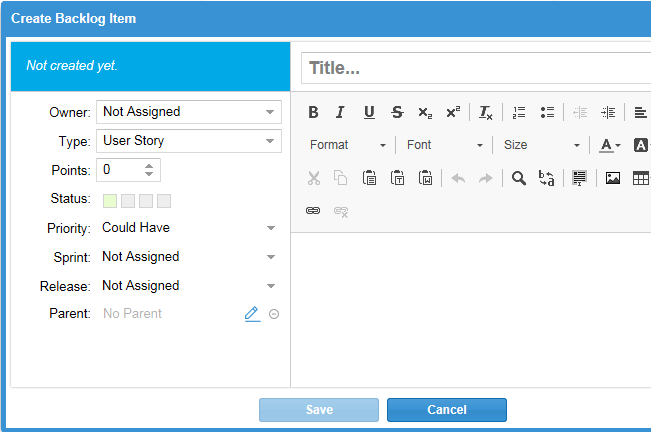Toggle strikethrough text style
This screenshot has width=651, height=432.
pos(397,113)
